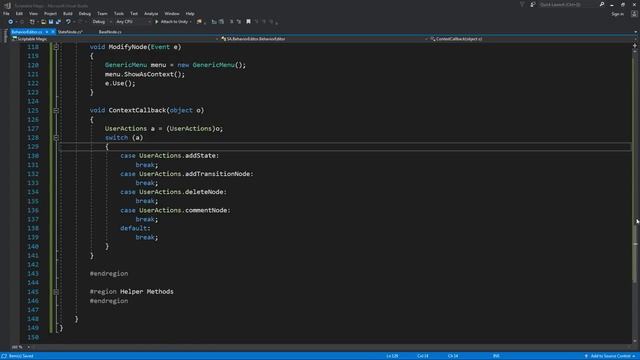The image size is (640, 360).
Task: Toggle a bookmark on the current line
Action: coord(248,22)
